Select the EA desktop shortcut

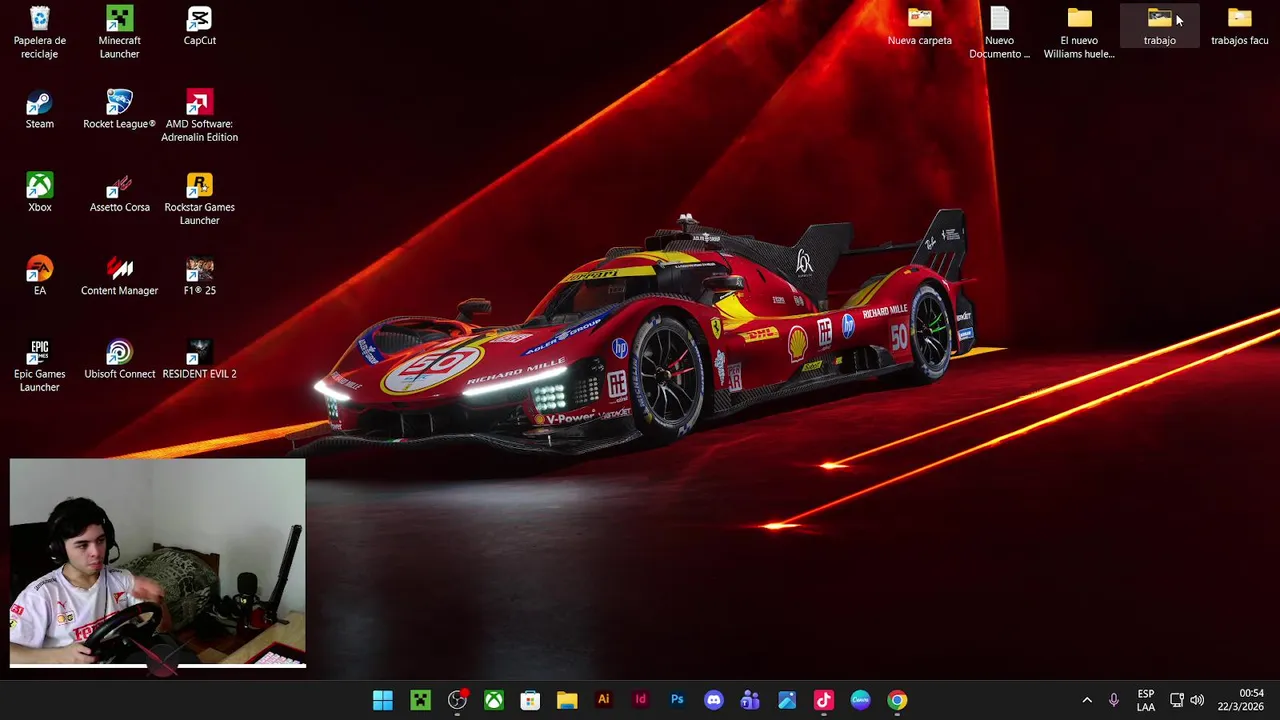coord(39,276)
